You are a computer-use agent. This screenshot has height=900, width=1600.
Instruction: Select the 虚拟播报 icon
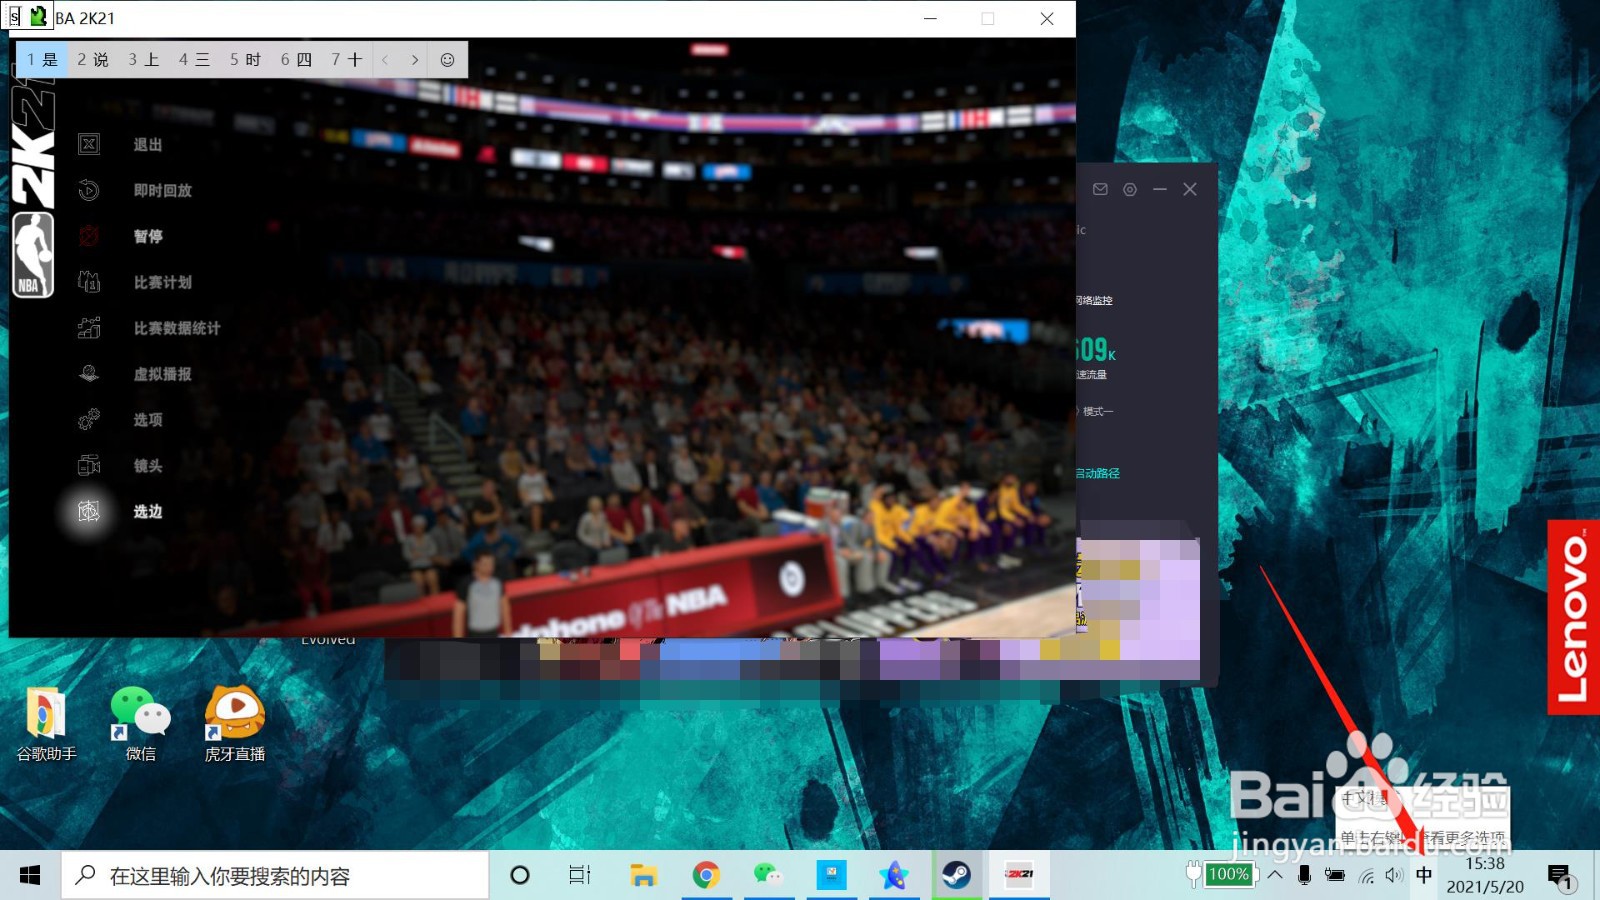[89, 374]
